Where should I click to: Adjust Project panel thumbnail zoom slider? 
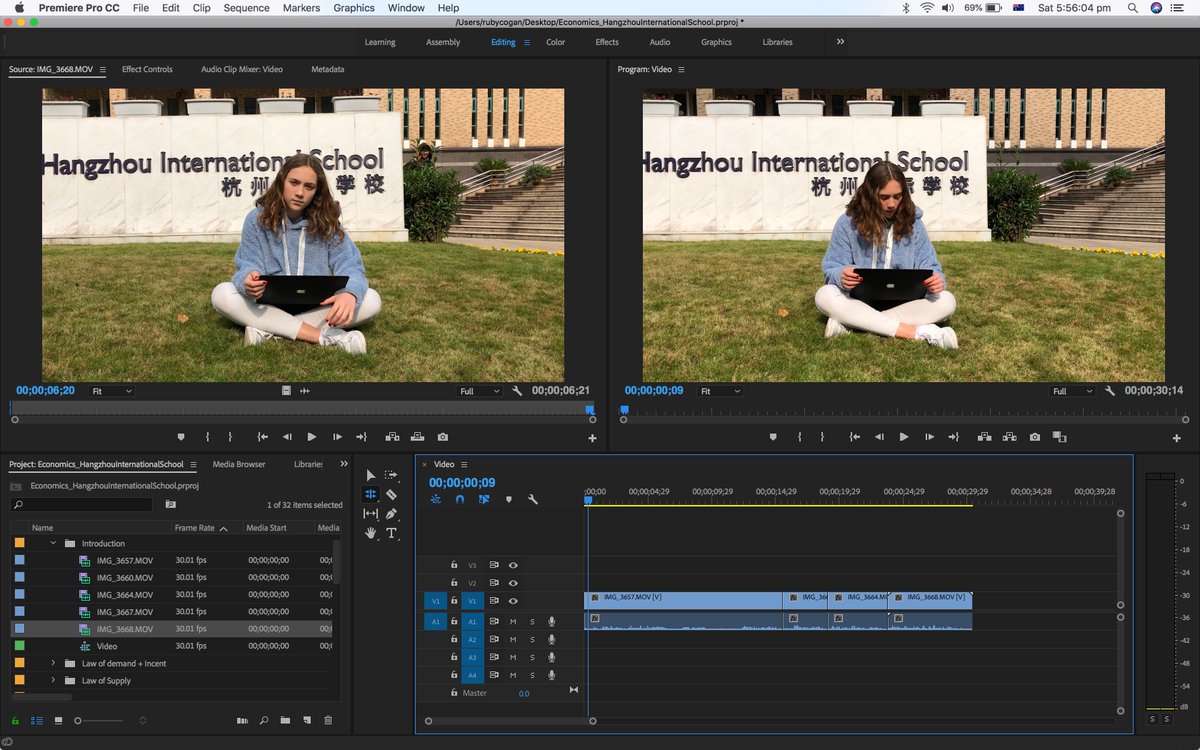(100, 720)
